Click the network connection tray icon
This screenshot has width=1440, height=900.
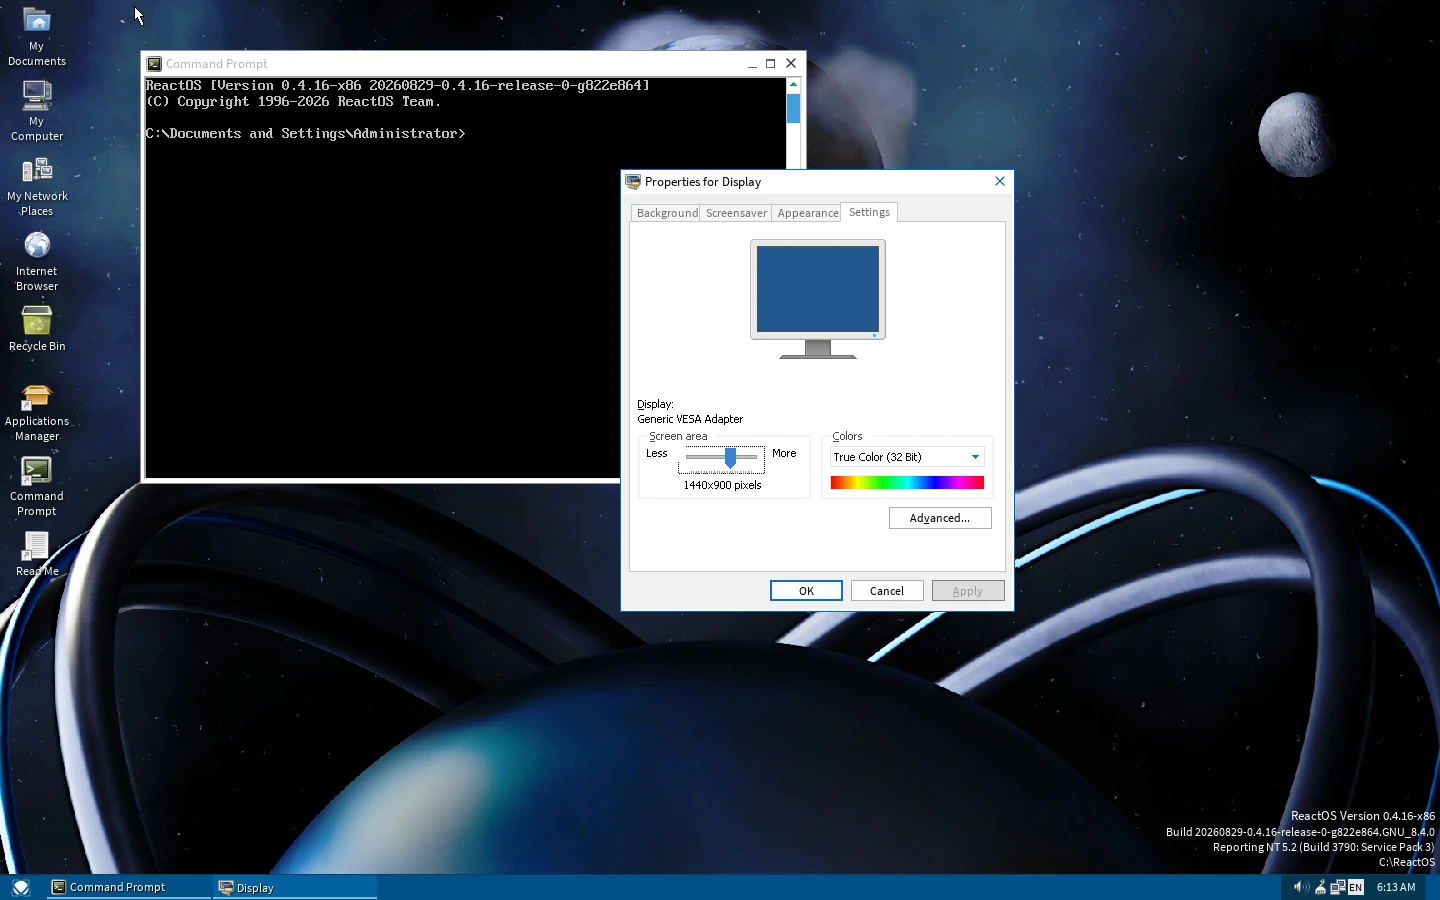(x=1338, y=887)
